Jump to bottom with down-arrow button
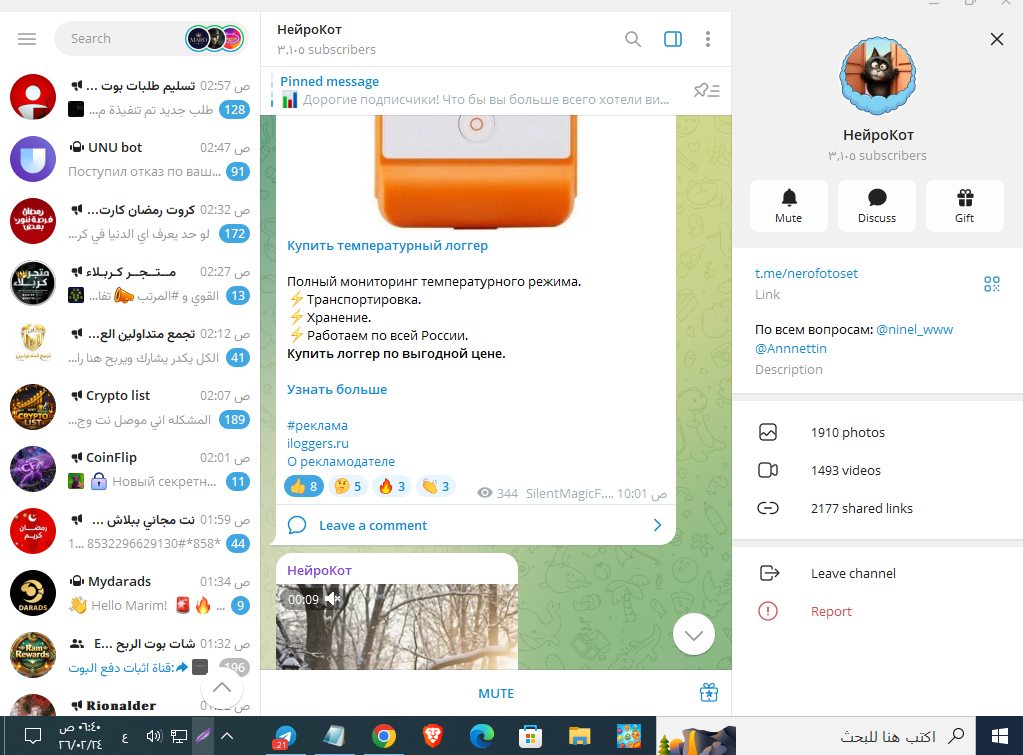This screenshot has width=1023, height=755. pyautogui.click(x=694, y=634)
